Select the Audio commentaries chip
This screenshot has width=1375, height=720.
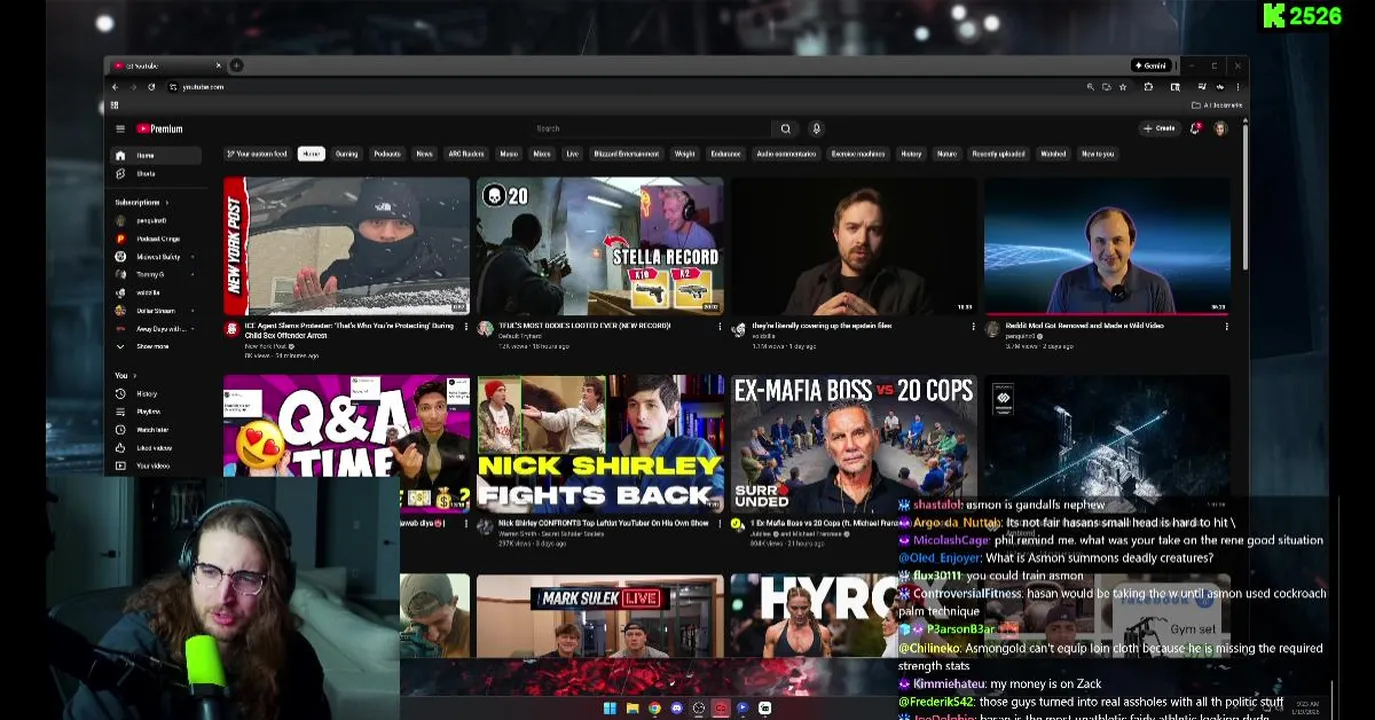[786, 154]
